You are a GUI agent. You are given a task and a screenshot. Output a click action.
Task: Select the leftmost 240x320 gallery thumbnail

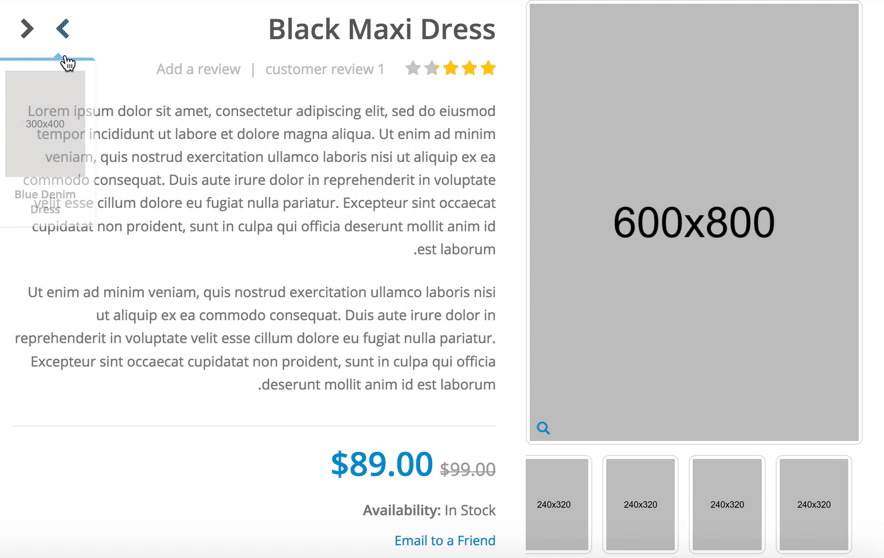557,504
